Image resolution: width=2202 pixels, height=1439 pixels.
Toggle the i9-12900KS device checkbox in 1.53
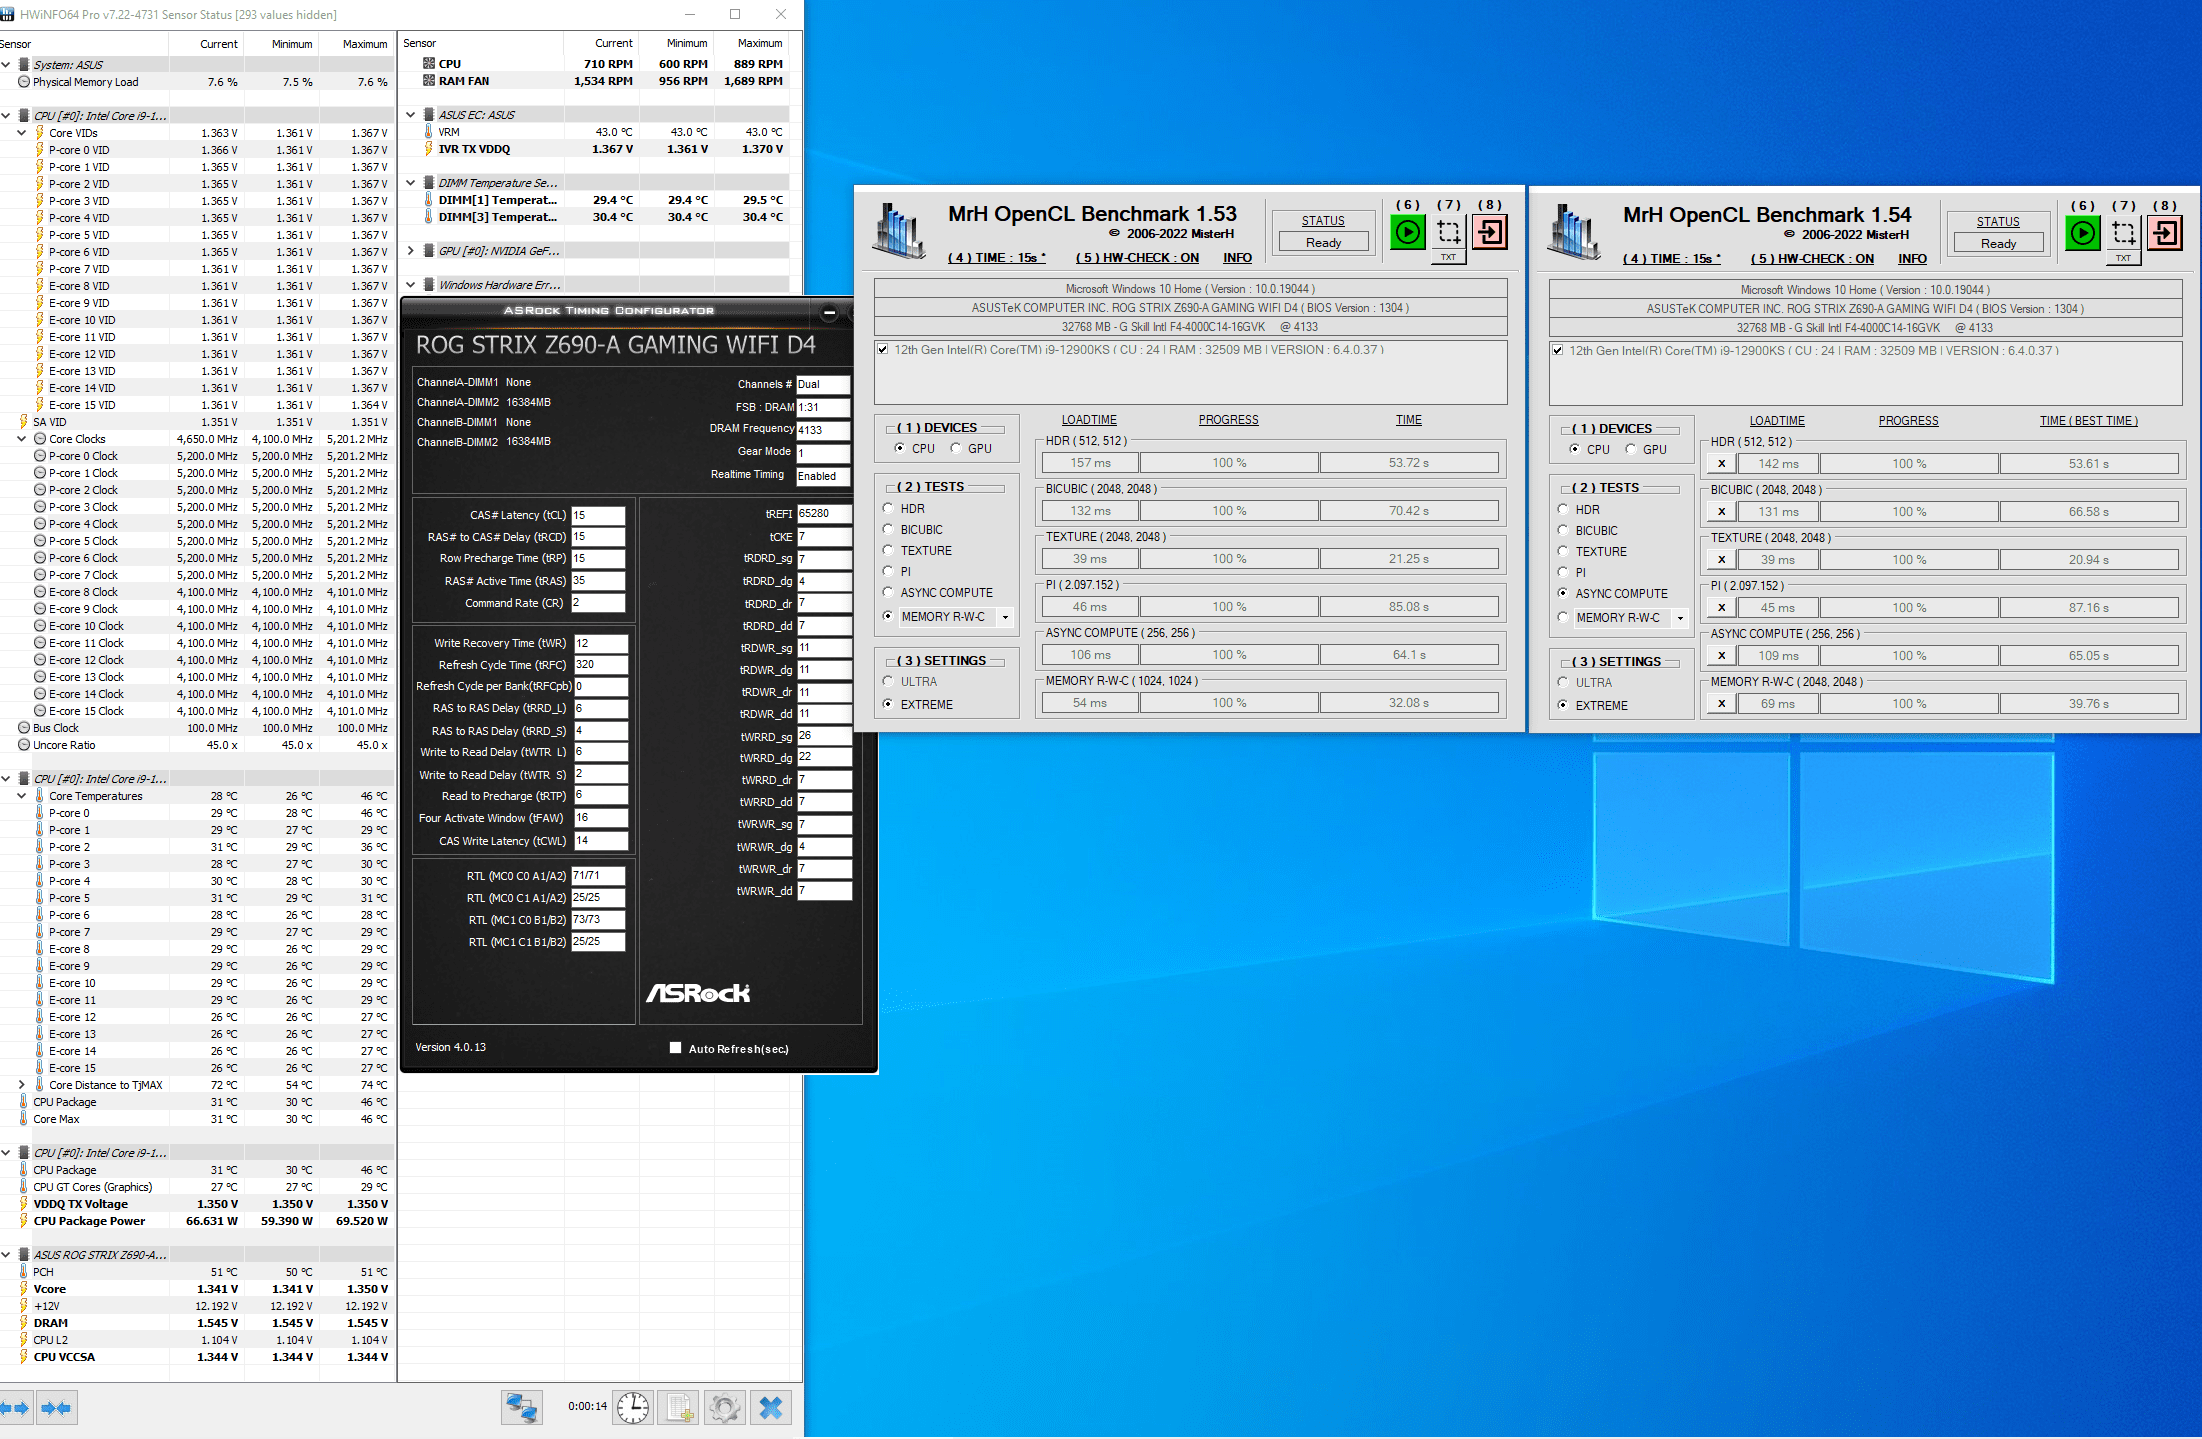tap(882, 350)
